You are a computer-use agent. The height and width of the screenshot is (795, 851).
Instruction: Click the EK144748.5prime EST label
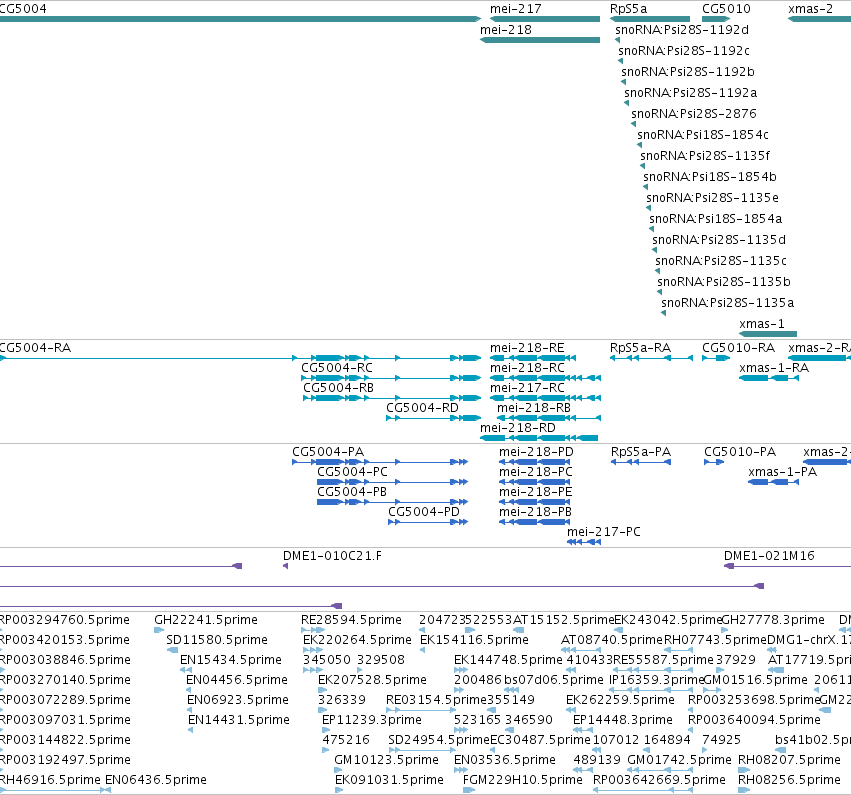point(508,660)
